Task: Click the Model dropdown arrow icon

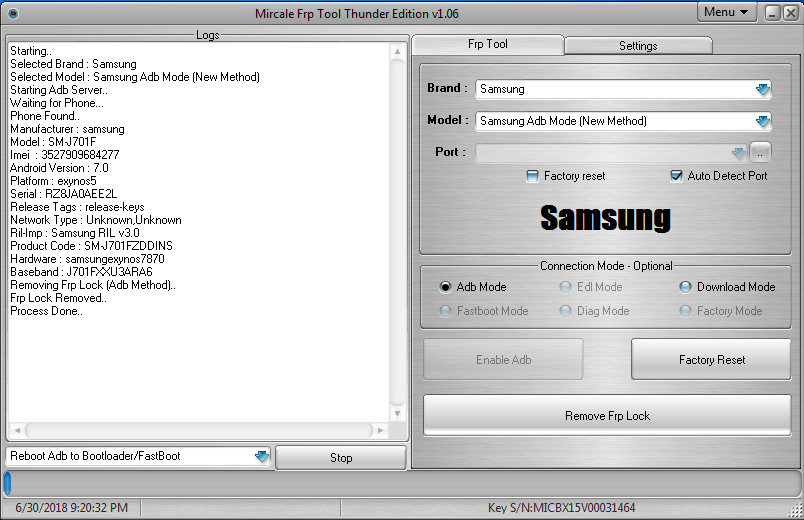Action: click(x=762, y=122)
